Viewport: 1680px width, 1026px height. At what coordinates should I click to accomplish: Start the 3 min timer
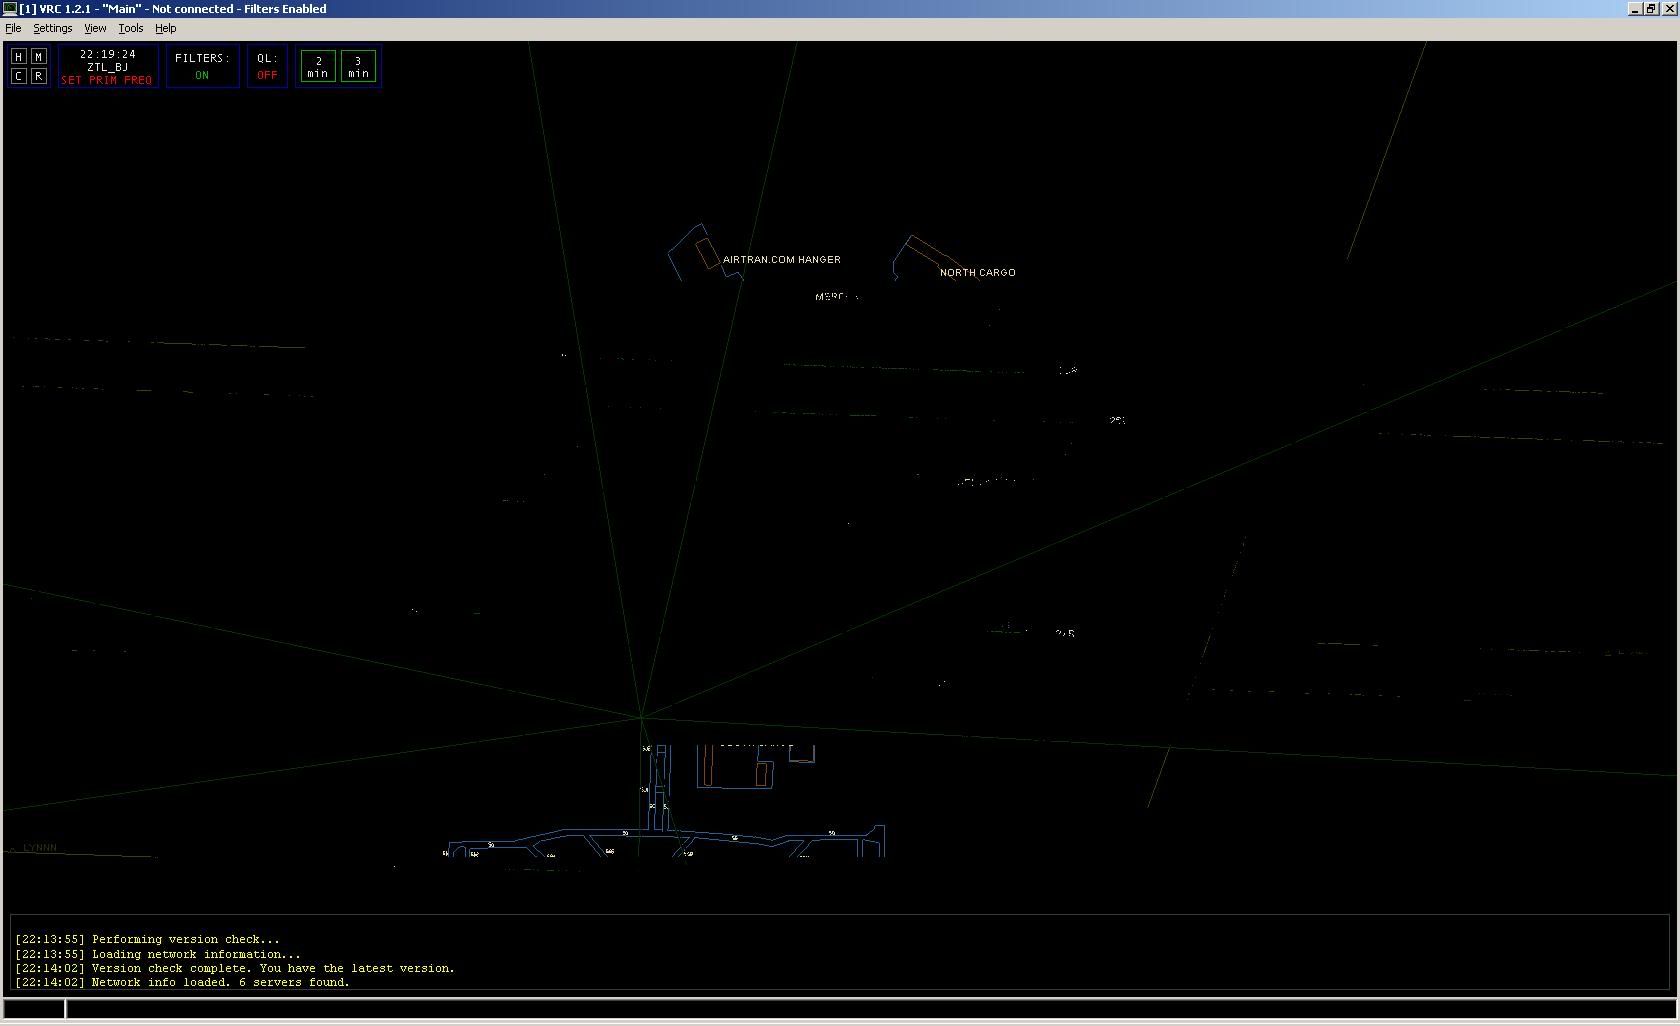point(358,67)
